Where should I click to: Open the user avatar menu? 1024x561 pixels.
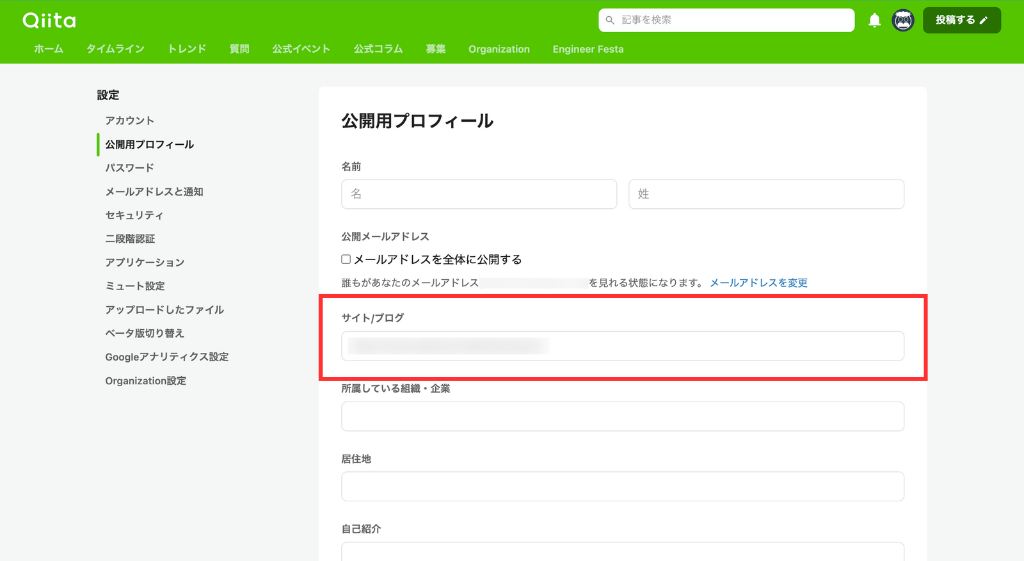pyautogui.click(x=903, y=20)
